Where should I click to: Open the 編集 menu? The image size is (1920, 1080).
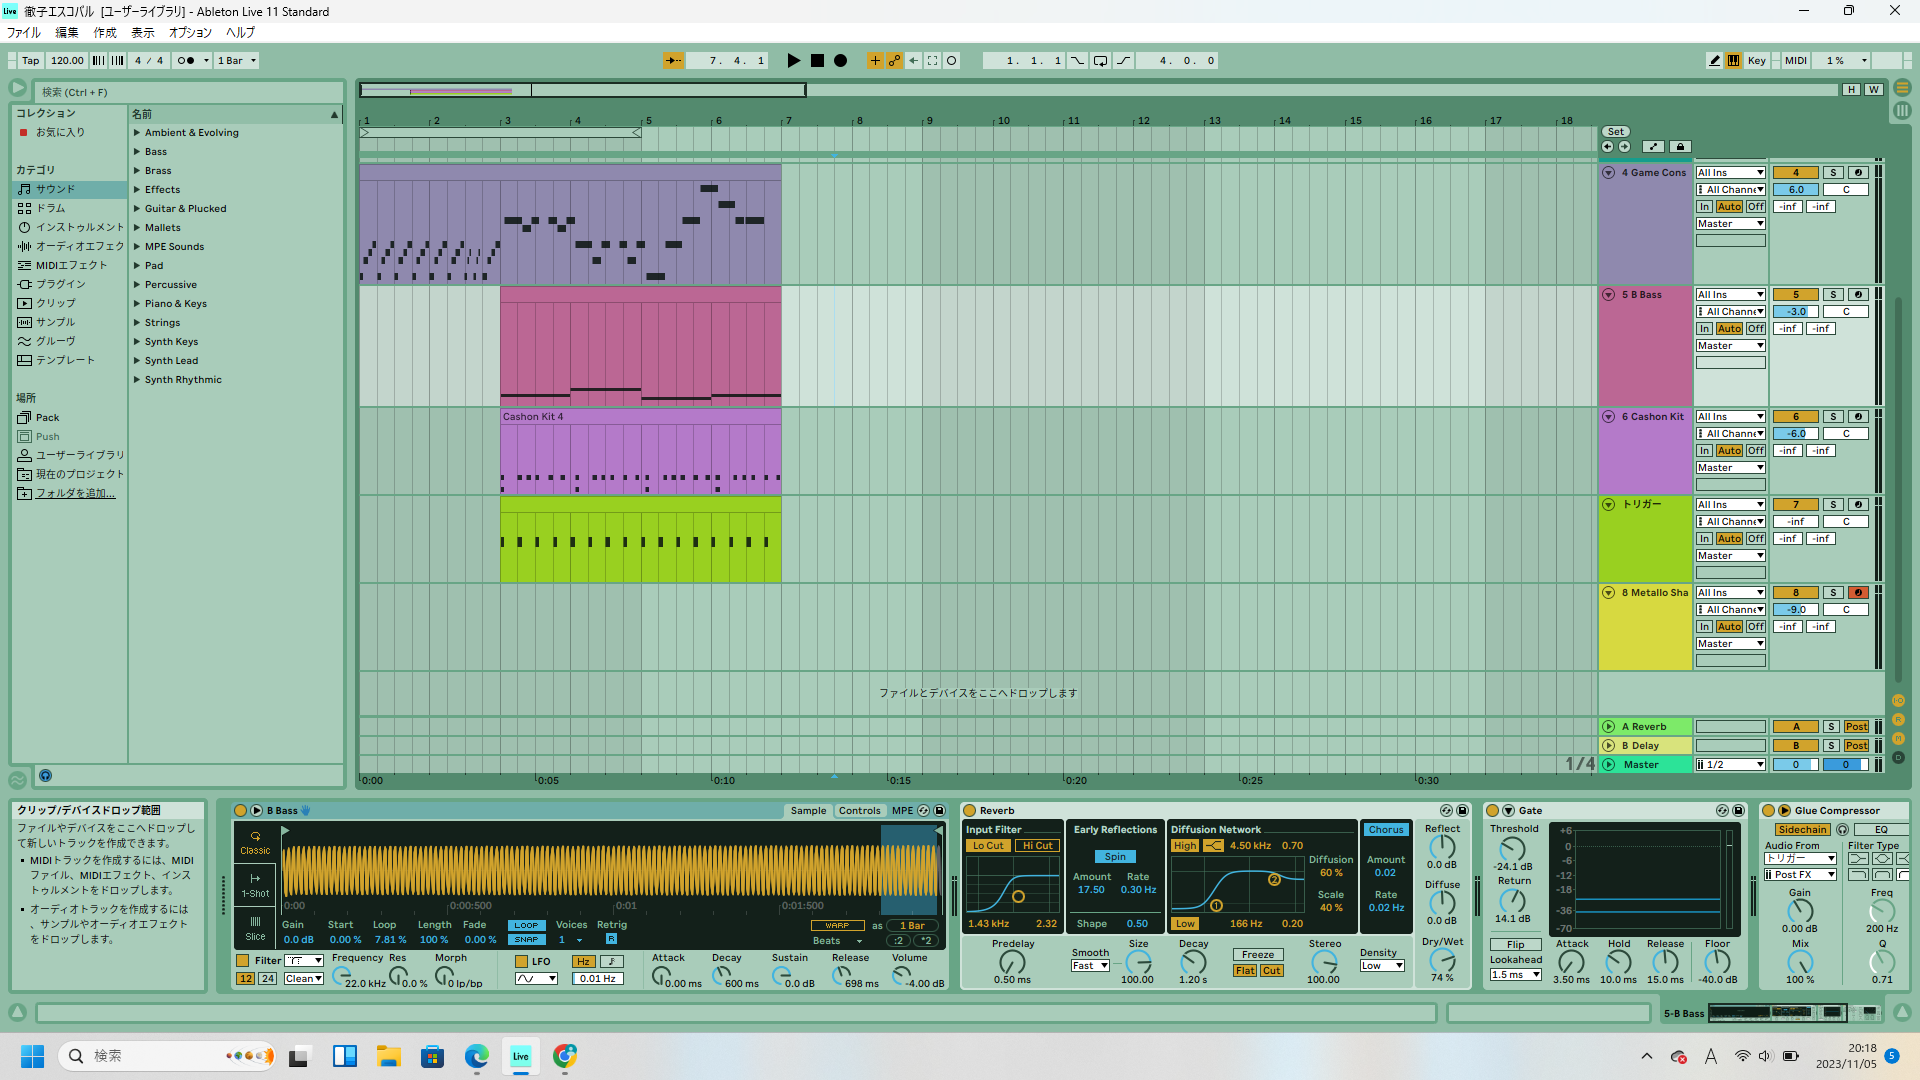point(66,33)
